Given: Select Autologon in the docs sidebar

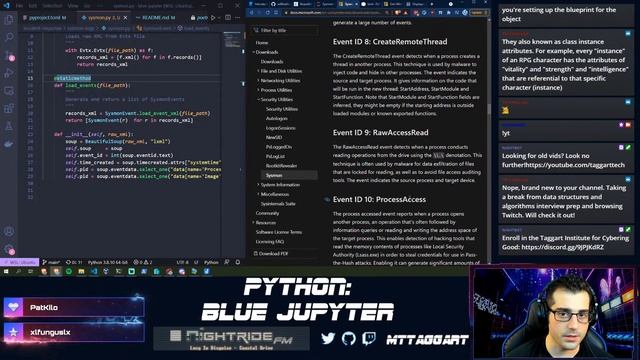Looking at the screenshot, I should pos(277,118).
